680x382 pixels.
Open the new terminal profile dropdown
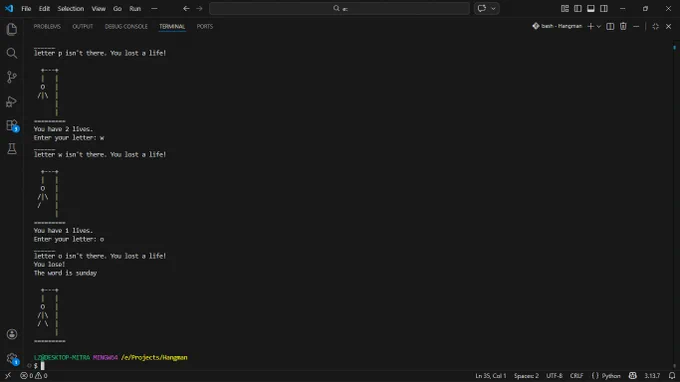pyautogui.click(x=599, y=26)
